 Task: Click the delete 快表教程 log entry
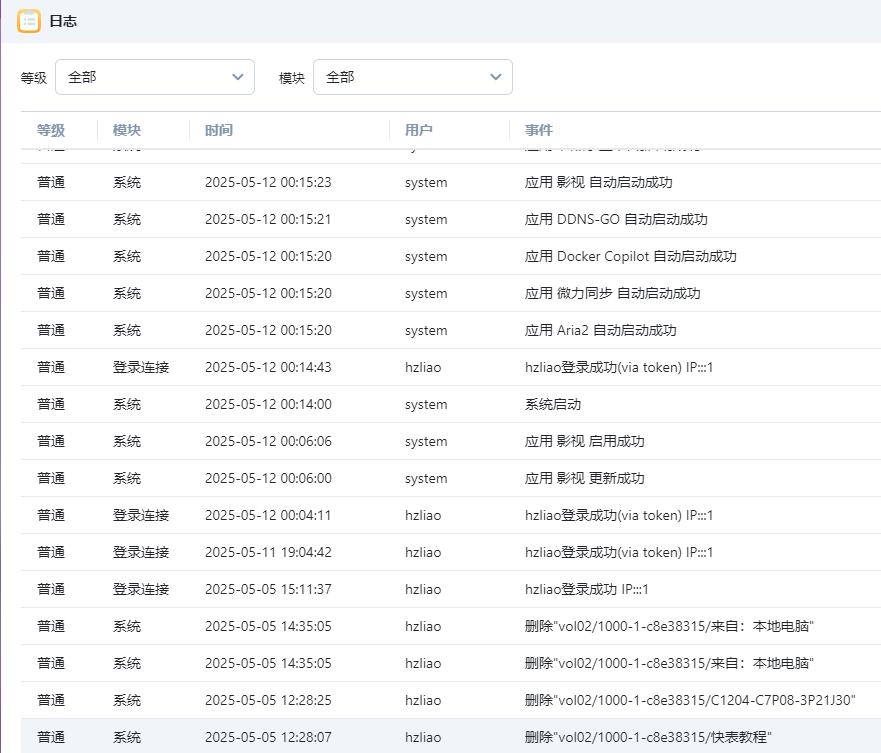point(648,738)
